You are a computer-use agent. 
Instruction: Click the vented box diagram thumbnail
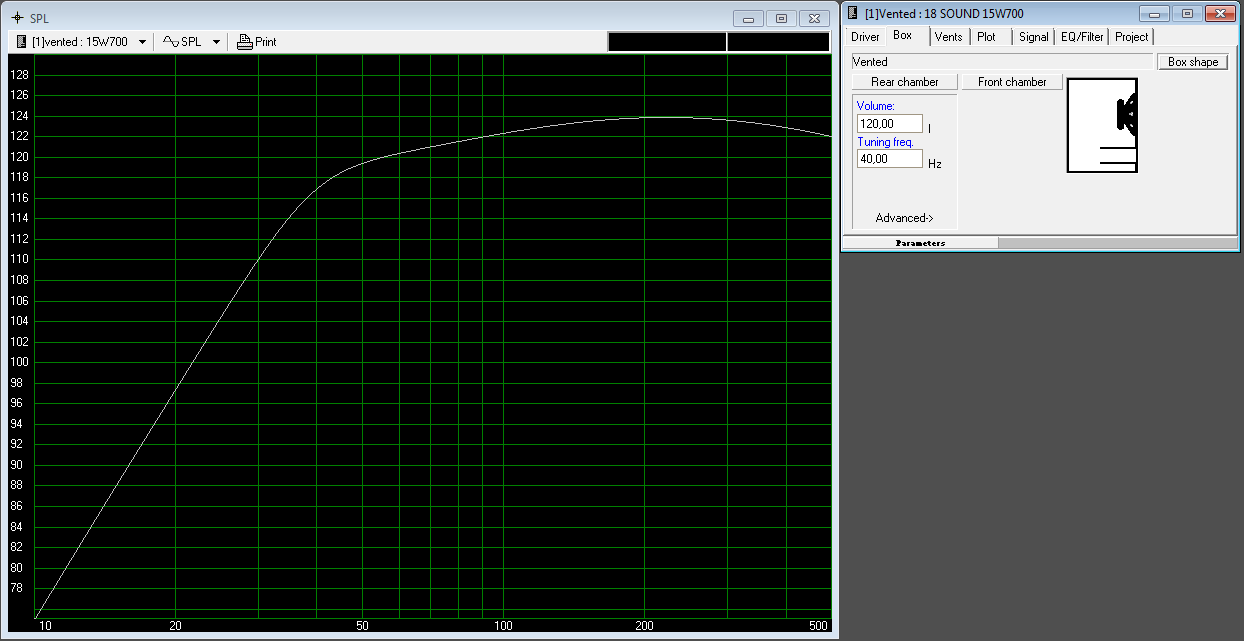pyautogui.click(x=1102, y=125)
